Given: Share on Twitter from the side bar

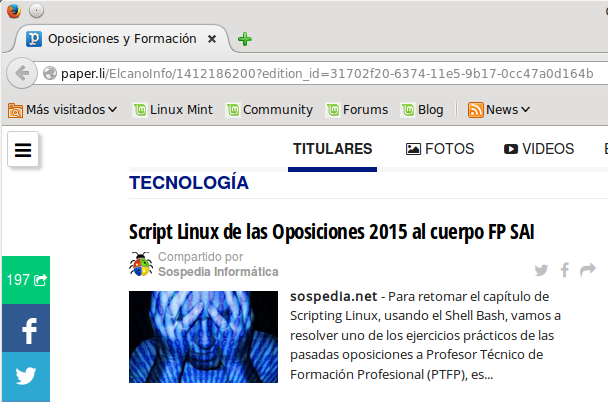Looking at the screenshot, I should point(26,376).
